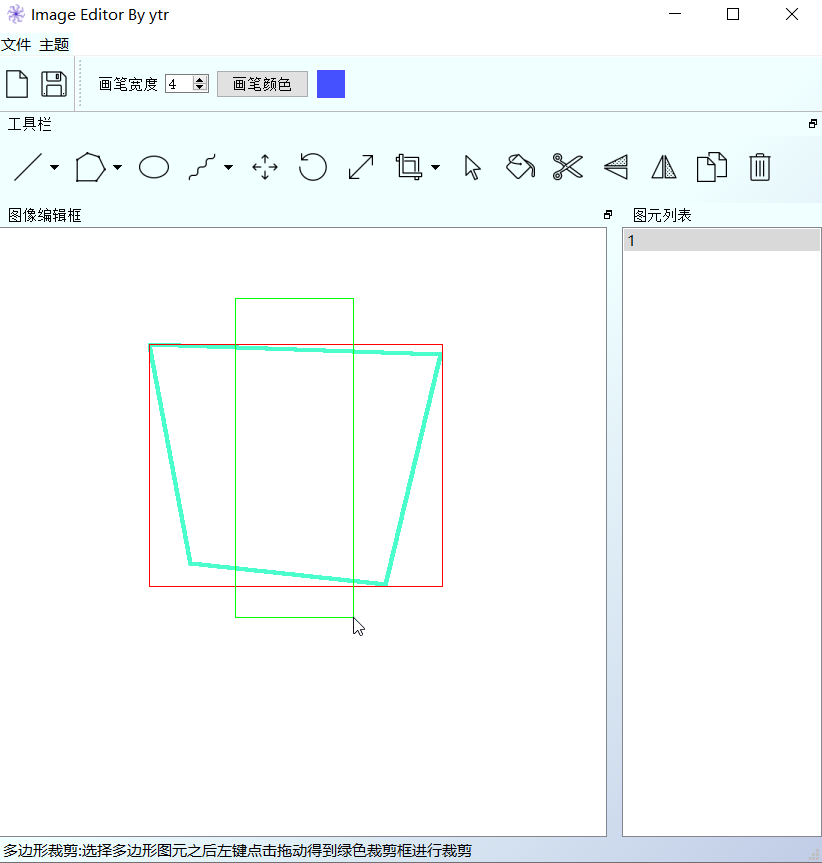Screen dimensions: 822x863
Task: Open crop tool algorithm dropdown arrow
Action: [x=435, y=167]
